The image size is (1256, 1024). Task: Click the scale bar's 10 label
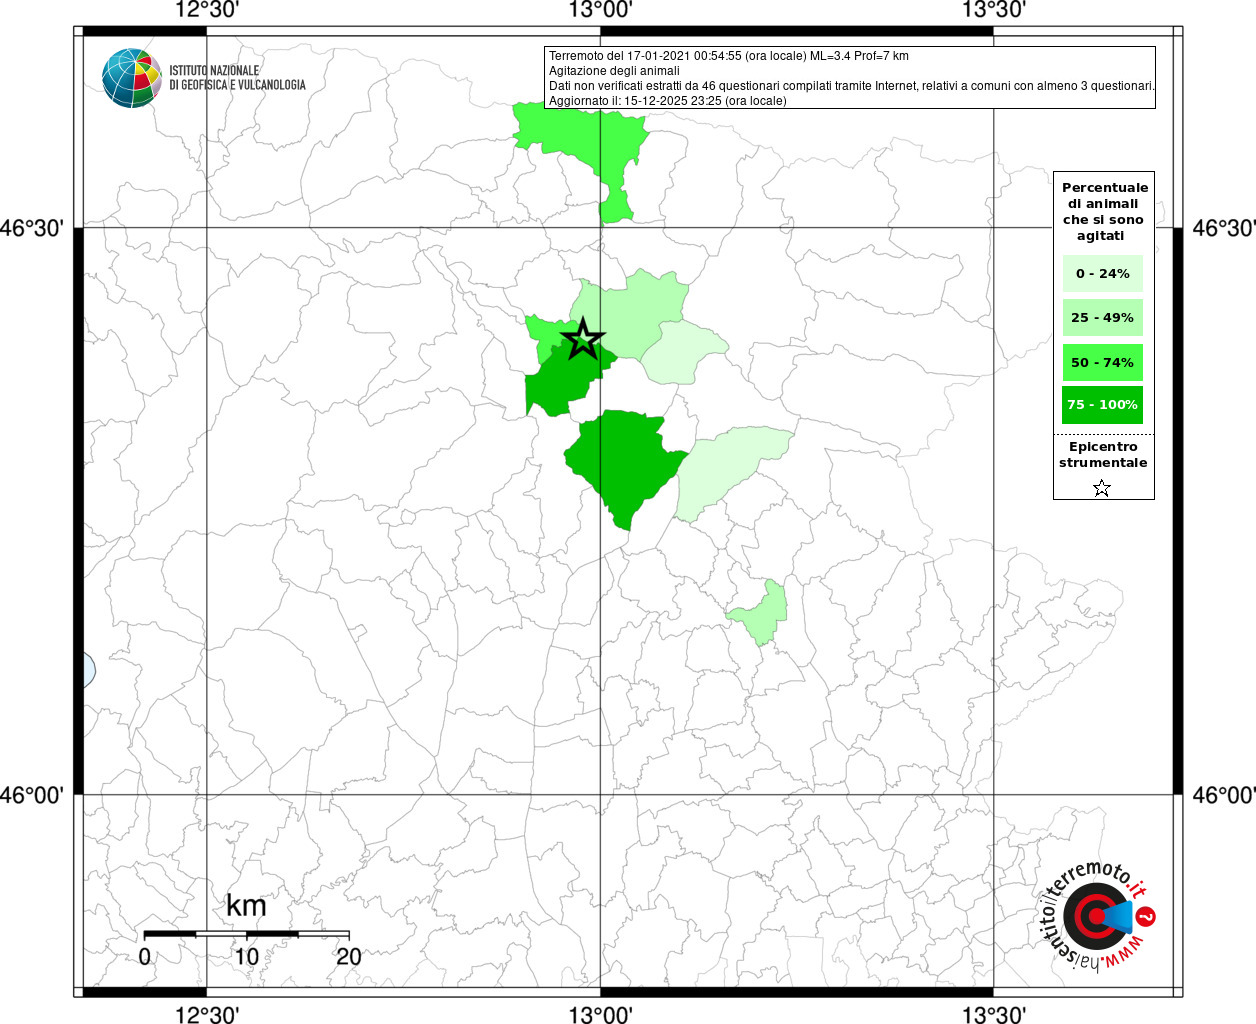(246, 956)
